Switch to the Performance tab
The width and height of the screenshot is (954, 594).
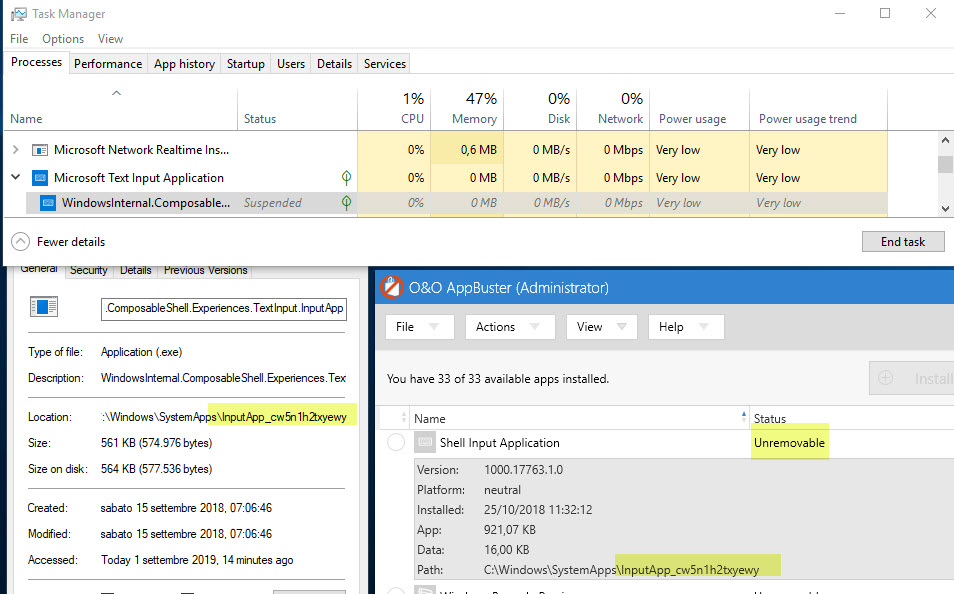click(x=108, y=64)
